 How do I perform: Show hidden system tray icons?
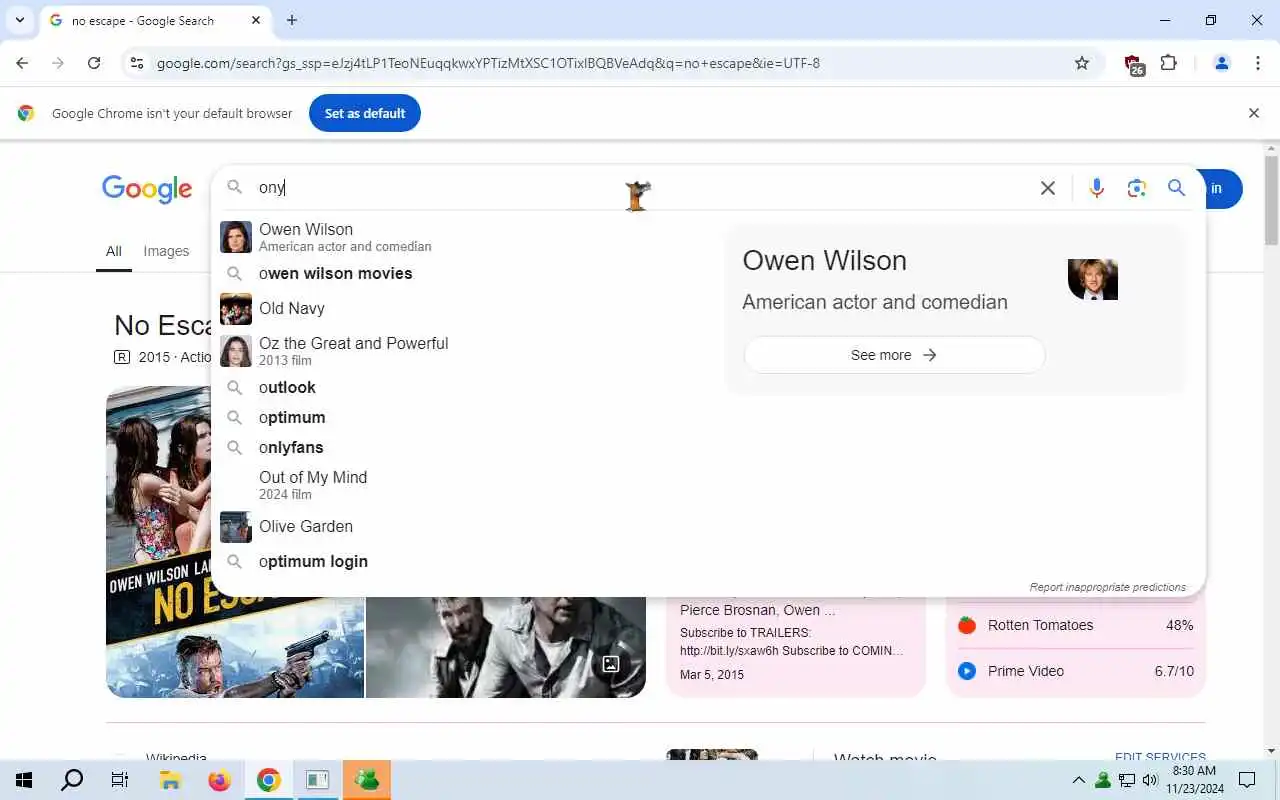click(x=1078, y=780)
